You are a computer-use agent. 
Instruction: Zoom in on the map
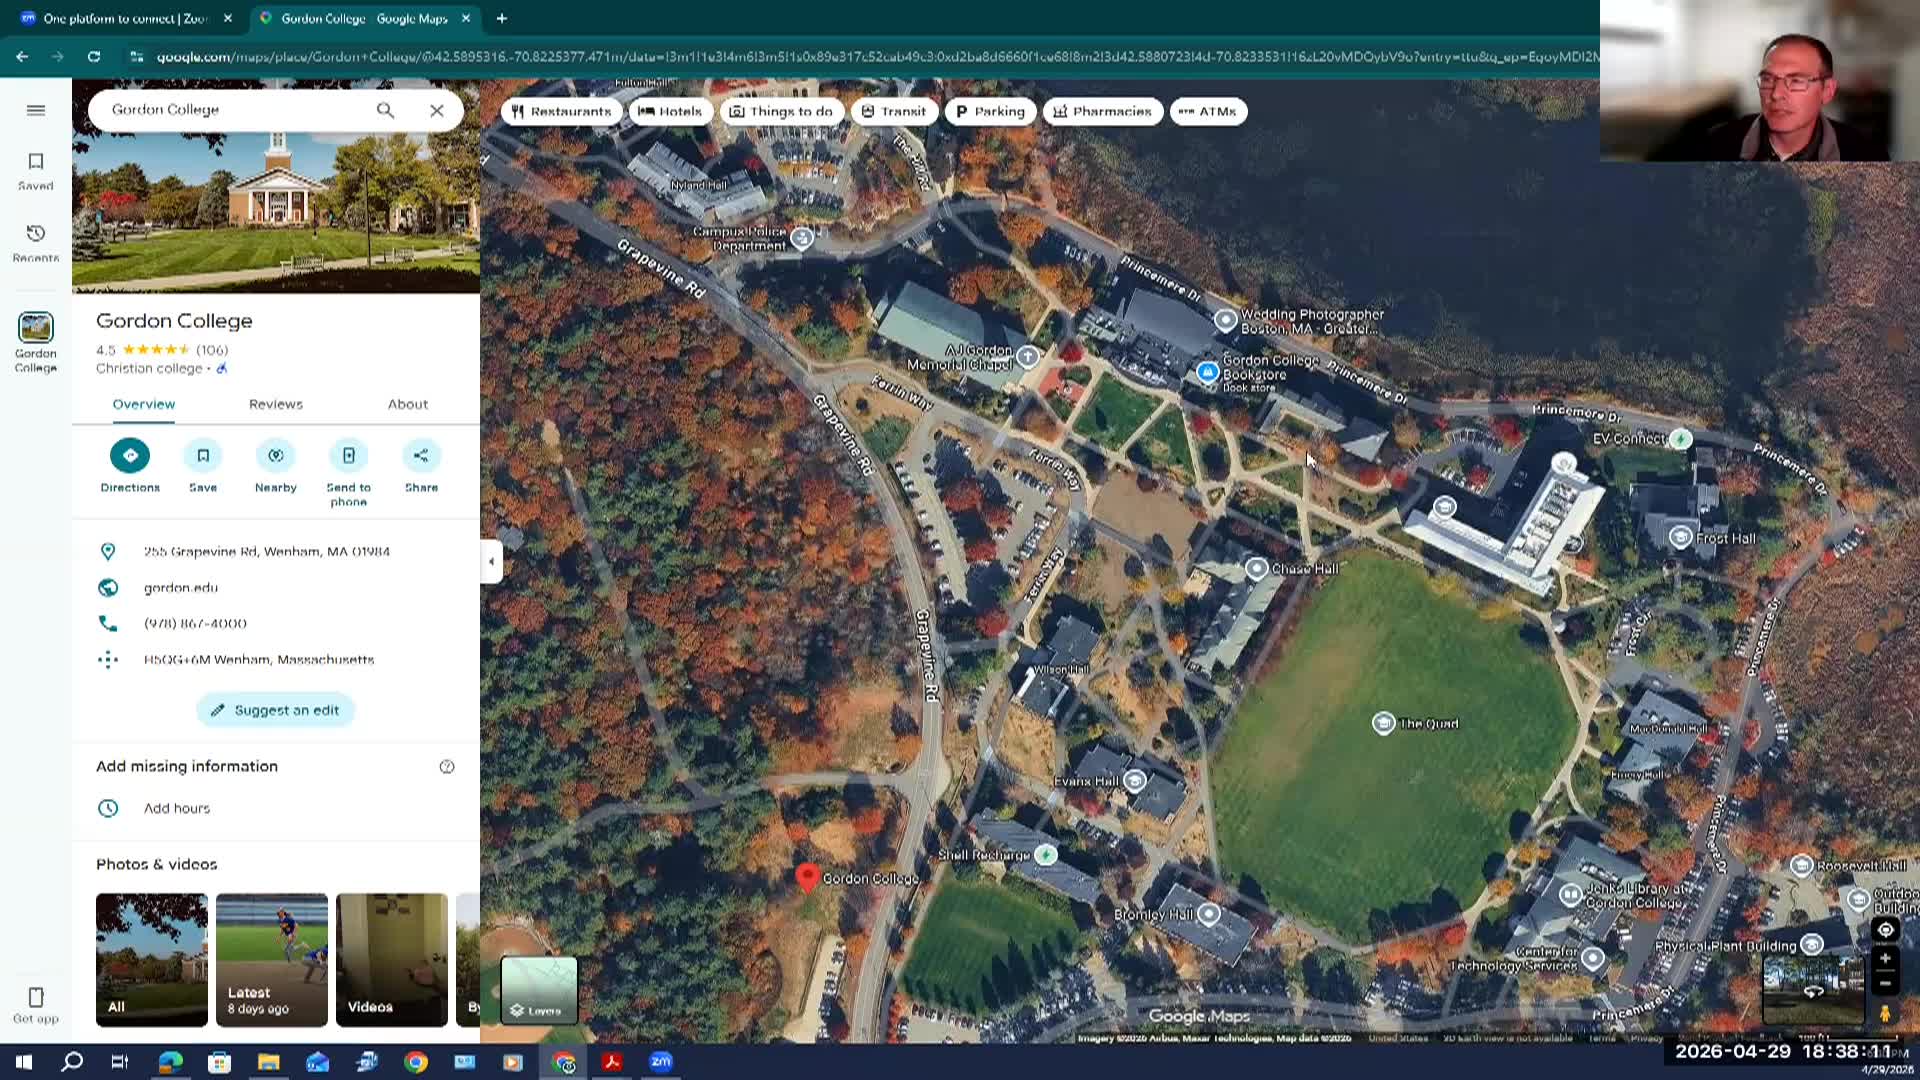(1885, 959)
